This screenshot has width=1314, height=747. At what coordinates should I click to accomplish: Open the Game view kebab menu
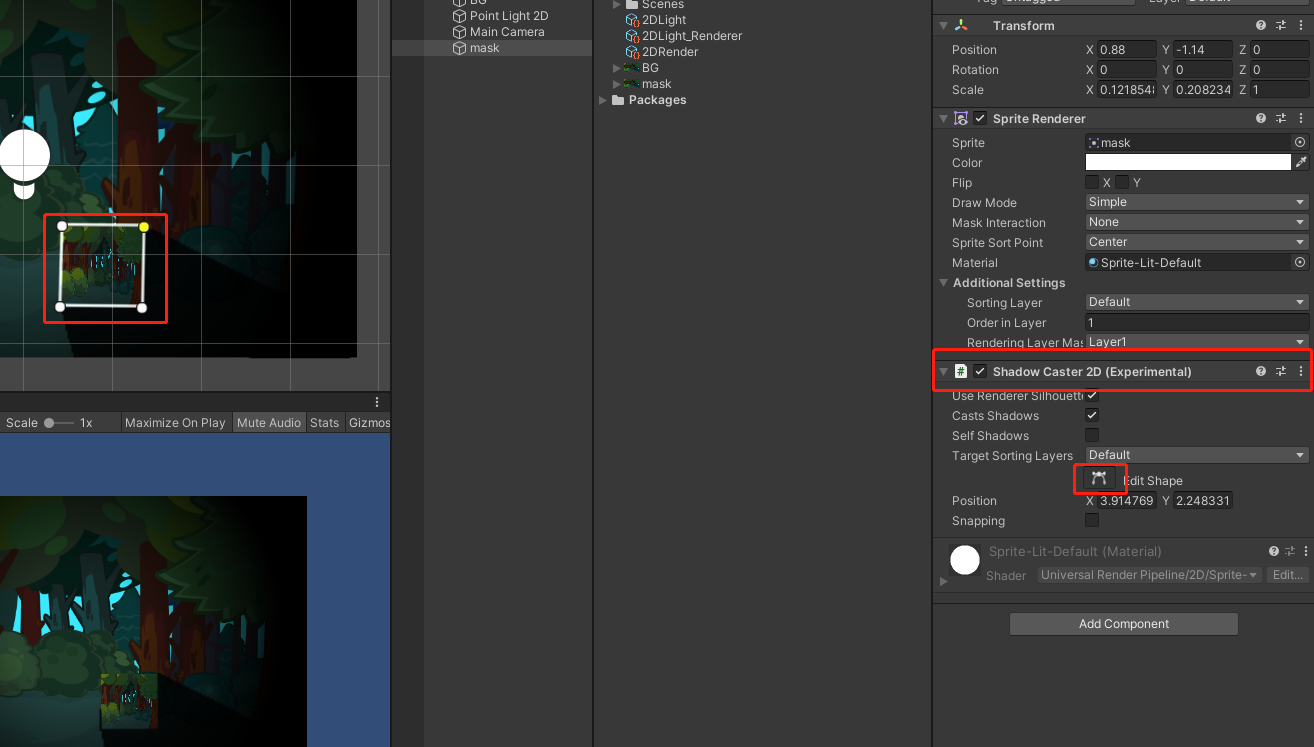(x=377, y=401)
